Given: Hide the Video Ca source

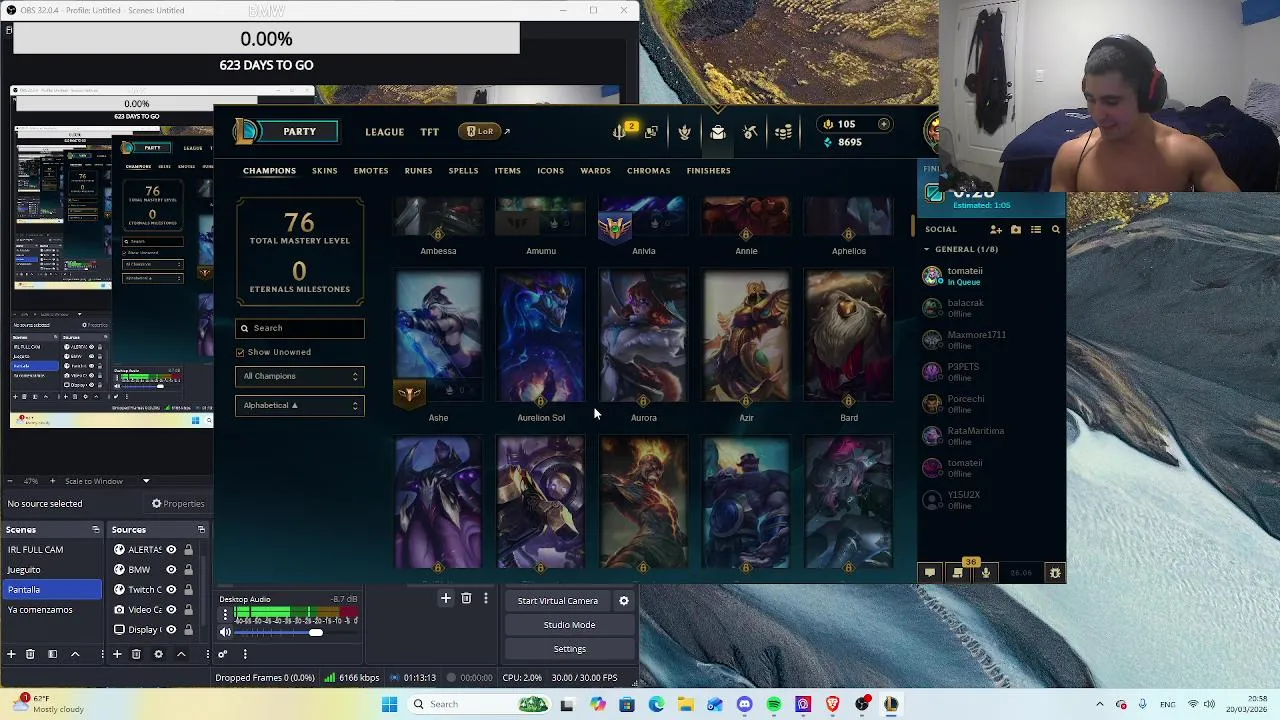Looking at the screenshot, I should 171,610.
